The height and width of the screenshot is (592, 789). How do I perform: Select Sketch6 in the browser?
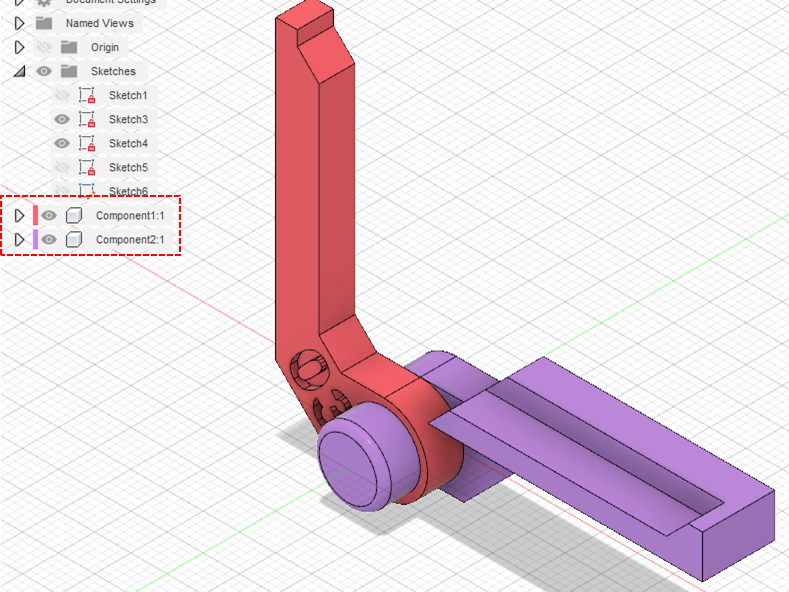pos(128,191)
